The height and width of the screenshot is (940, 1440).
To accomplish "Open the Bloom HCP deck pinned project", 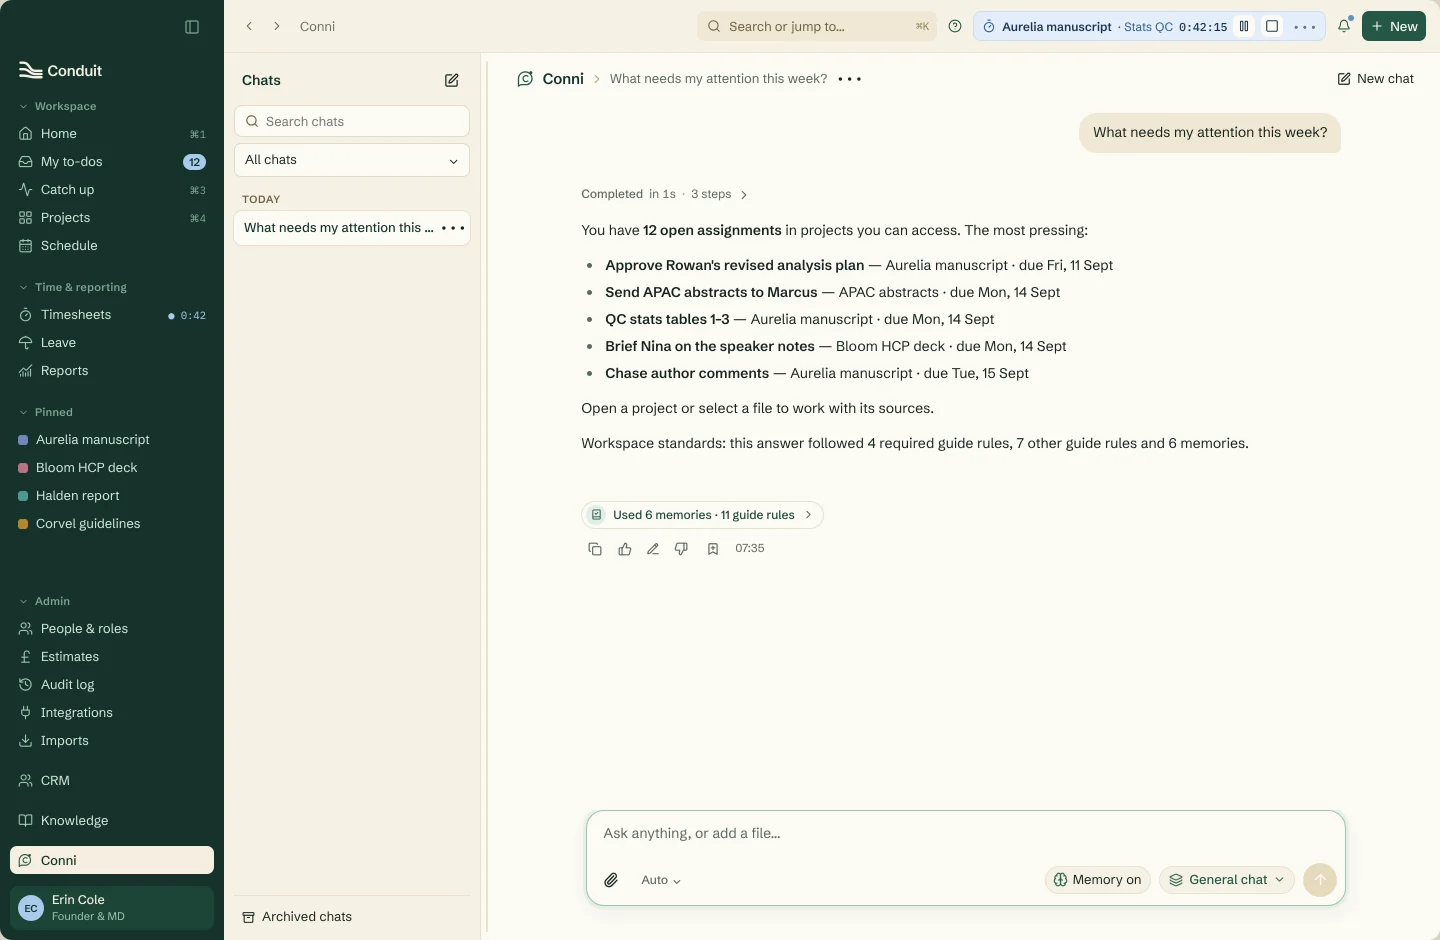I will click(112, 468).
